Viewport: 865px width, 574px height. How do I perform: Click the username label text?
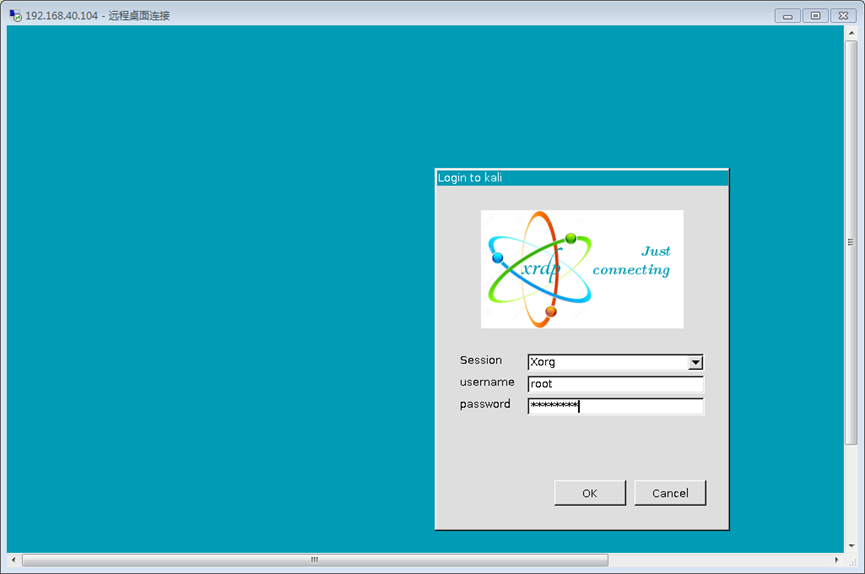tap(487, 382)
